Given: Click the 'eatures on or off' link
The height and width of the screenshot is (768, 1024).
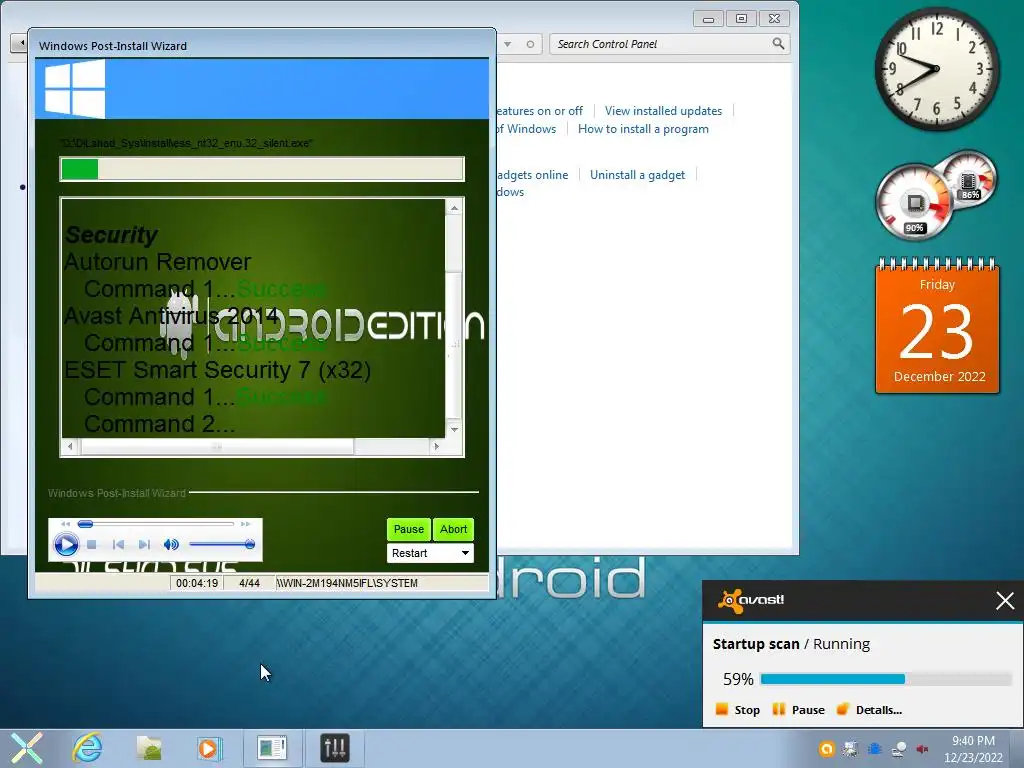Looking at the screenshot, I should point(539,111).
